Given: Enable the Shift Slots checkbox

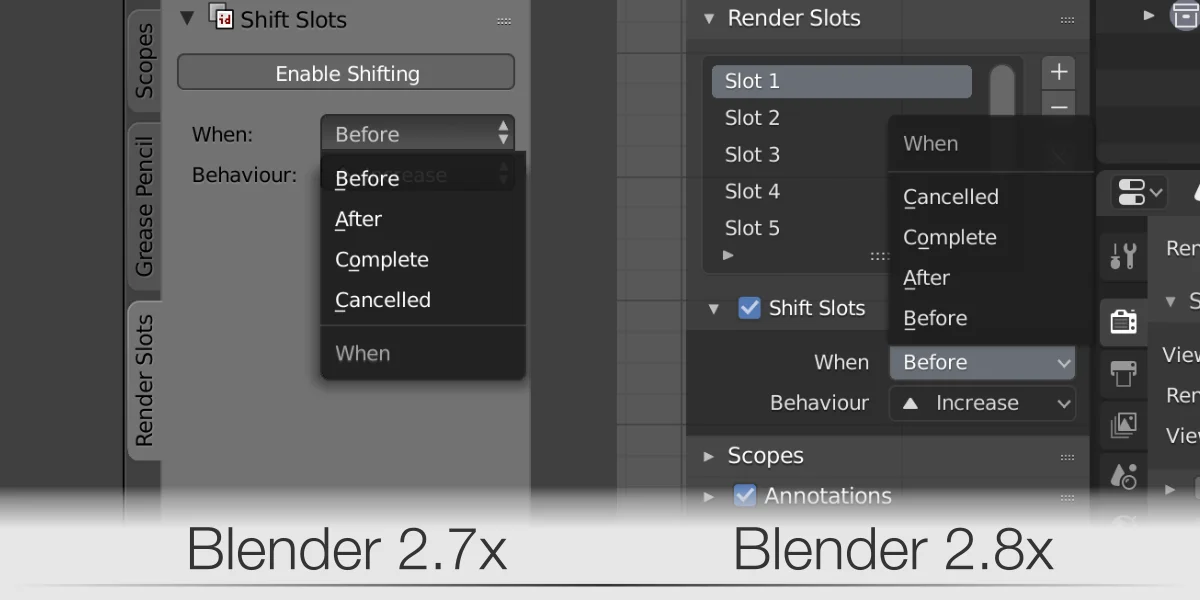Looking at the screenshot, I should point(750,308).
